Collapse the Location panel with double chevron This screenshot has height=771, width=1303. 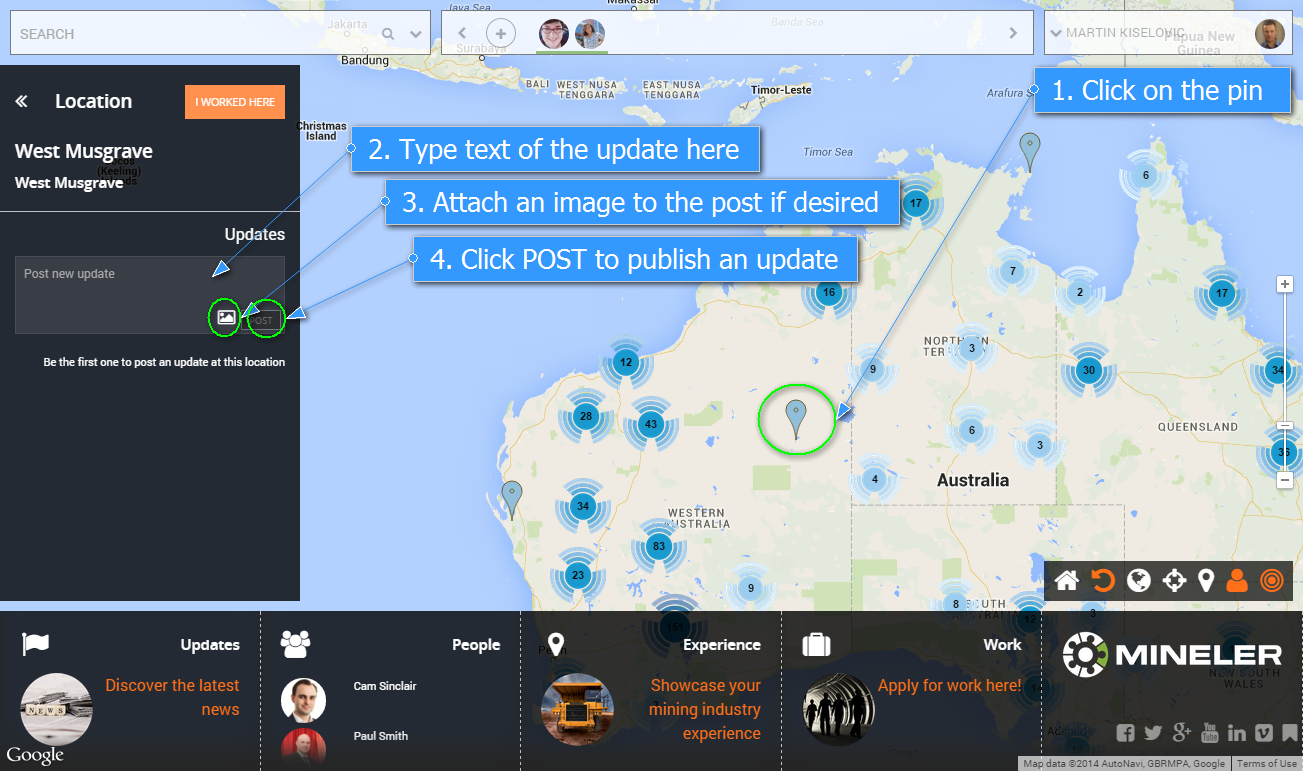pyautogui.click(x=22, y=101)
